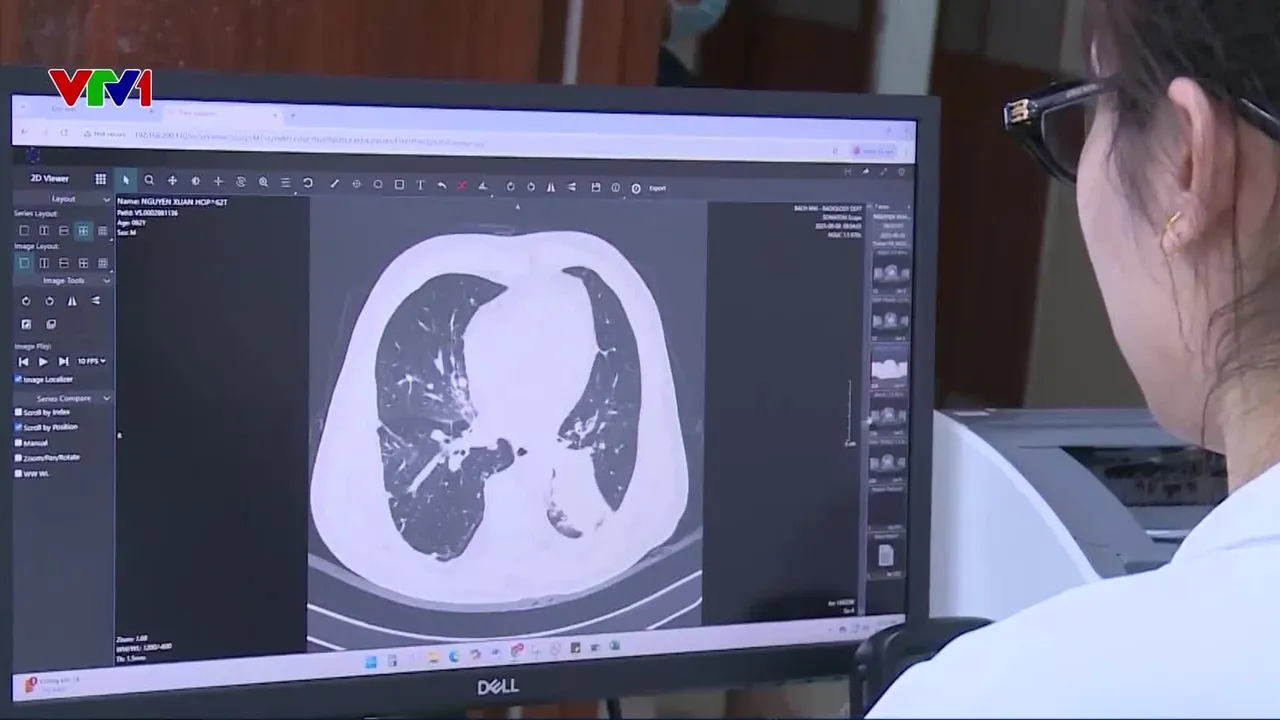Open the 10 FPS speed dropdown
This screenshot has width=1280, height=720.
pyautogui.click(x=91, y=361)
